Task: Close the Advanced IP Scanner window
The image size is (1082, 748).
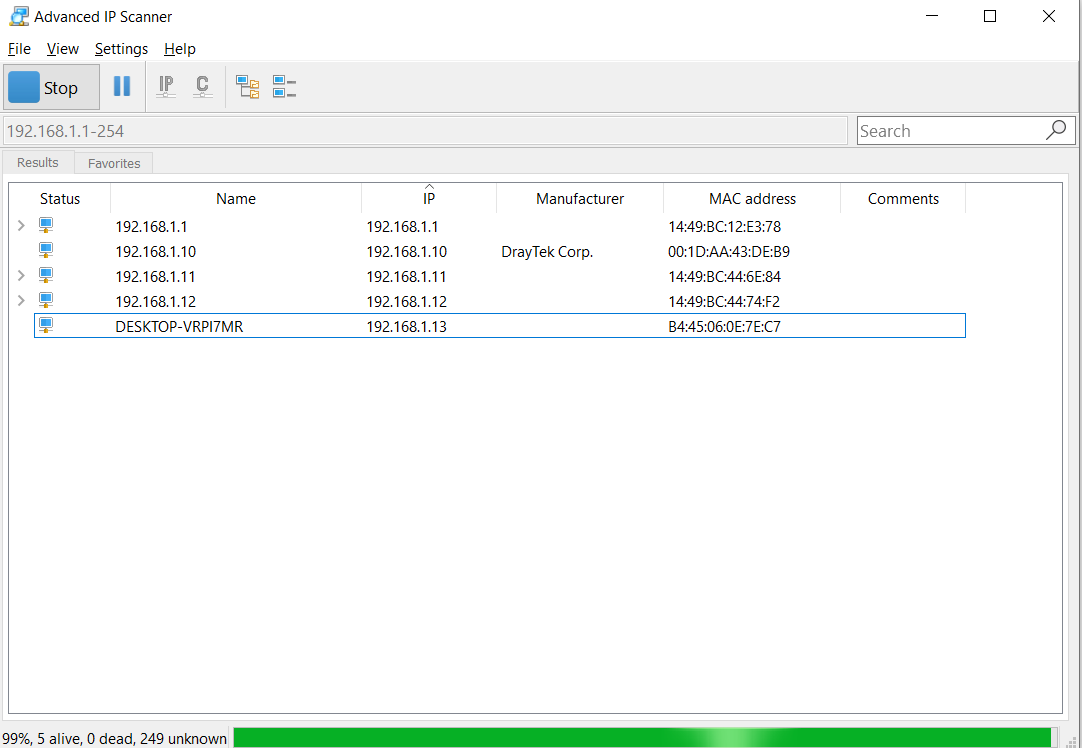Action: point(1049,16)
